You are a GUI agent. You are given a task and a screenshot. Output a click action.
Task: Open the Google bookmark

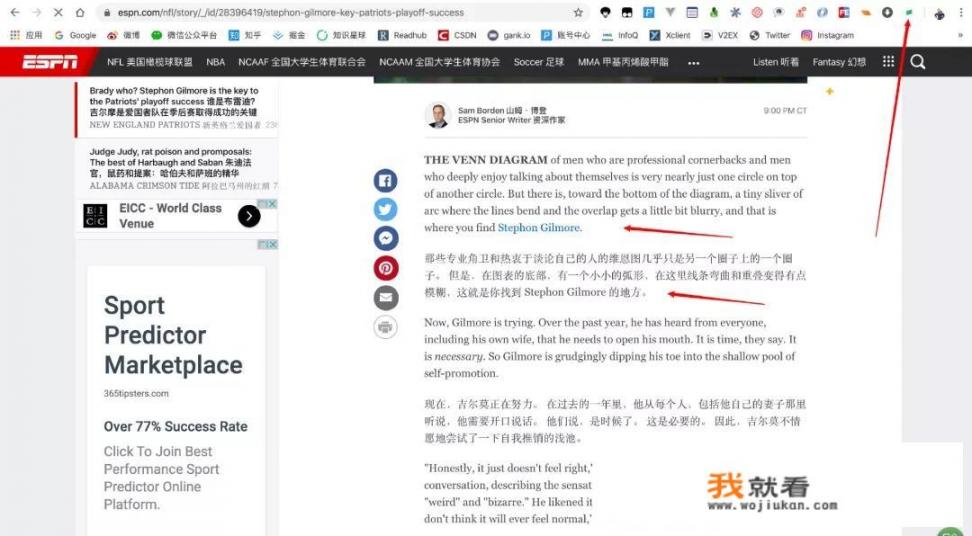76,35
